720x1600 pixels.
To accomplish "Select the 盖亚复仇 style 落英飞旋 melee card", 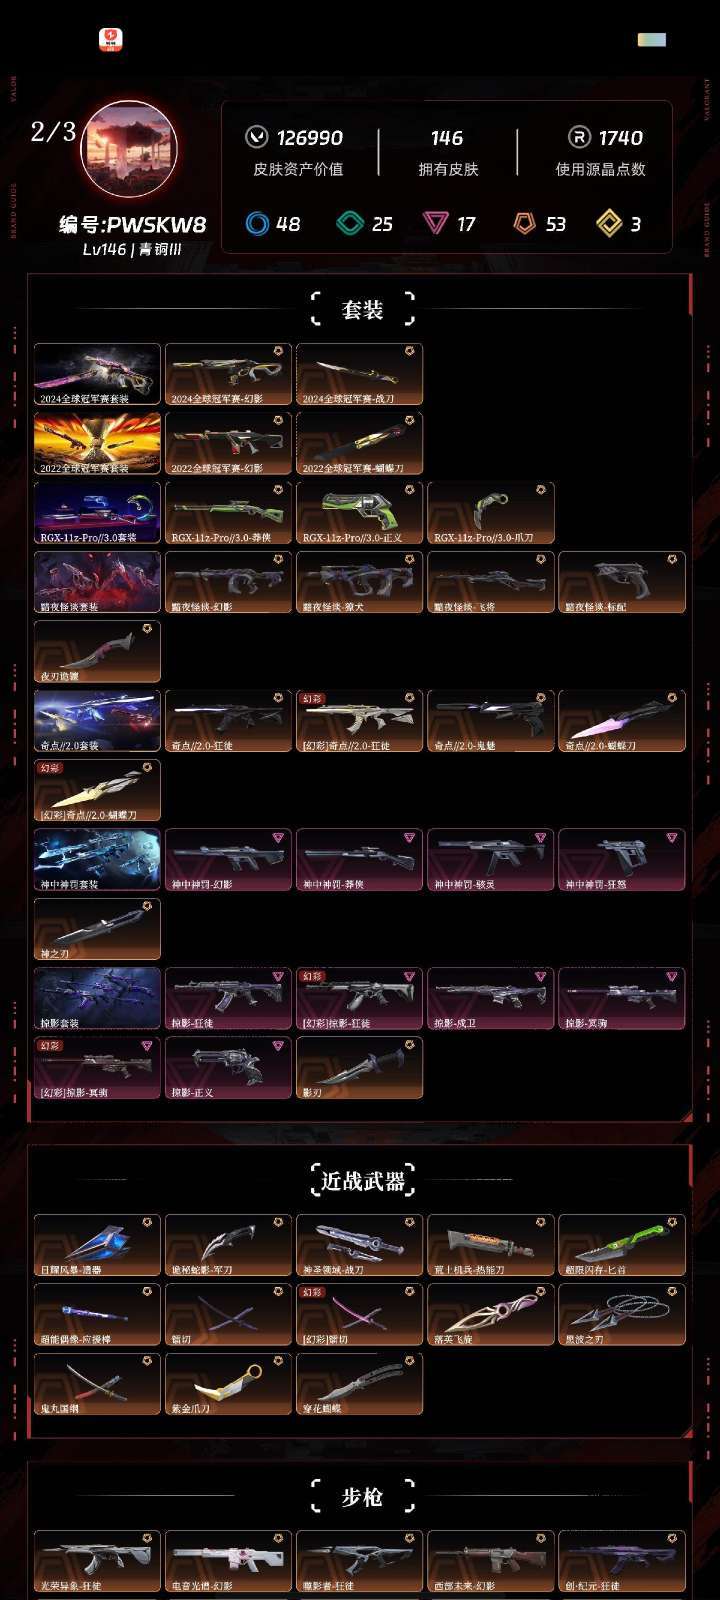I will 490,1315.
